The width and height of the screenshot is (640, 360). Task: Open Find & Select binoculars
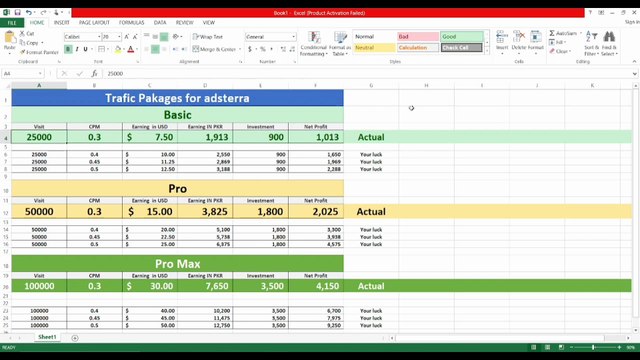click(x=609, y=43)
